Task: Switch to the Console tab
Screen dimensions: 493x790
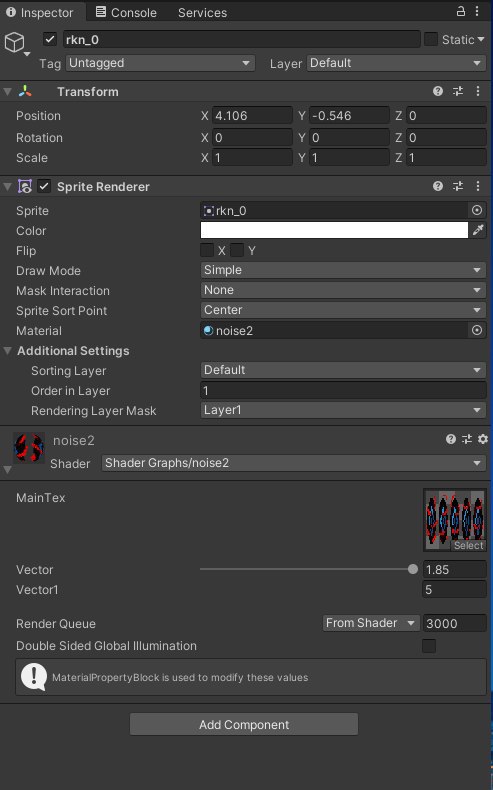Action: (126, 13)
